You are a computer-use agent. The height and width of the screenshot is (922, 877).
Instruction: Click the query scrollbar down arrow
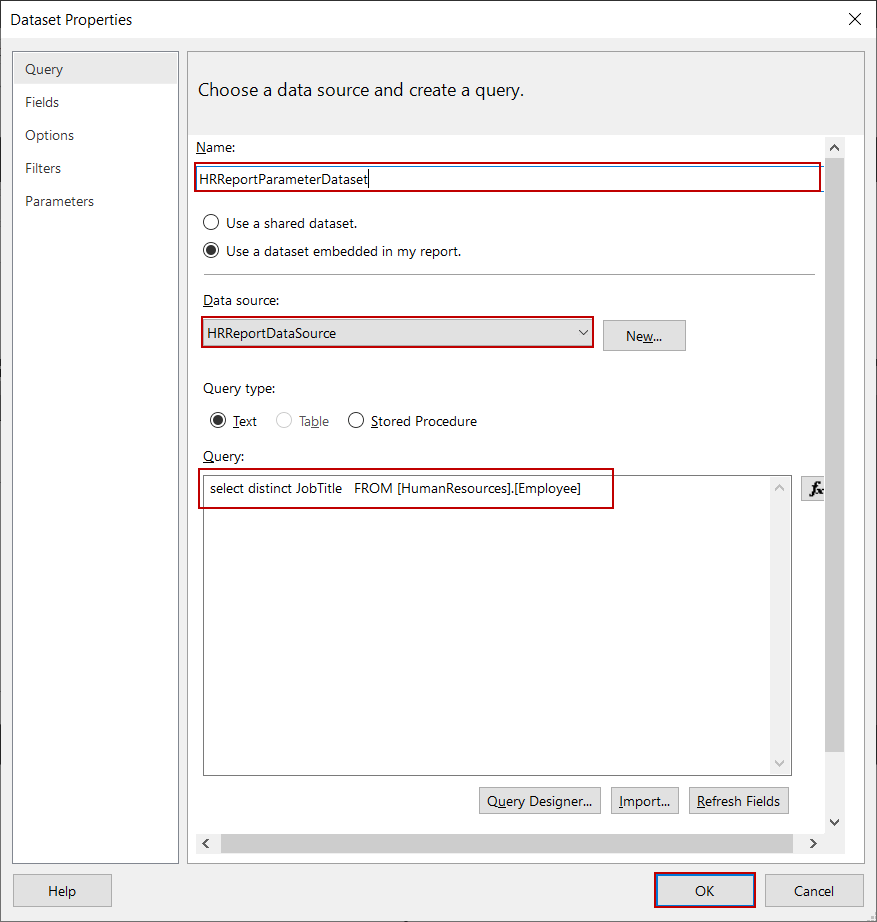click(779, 763)
